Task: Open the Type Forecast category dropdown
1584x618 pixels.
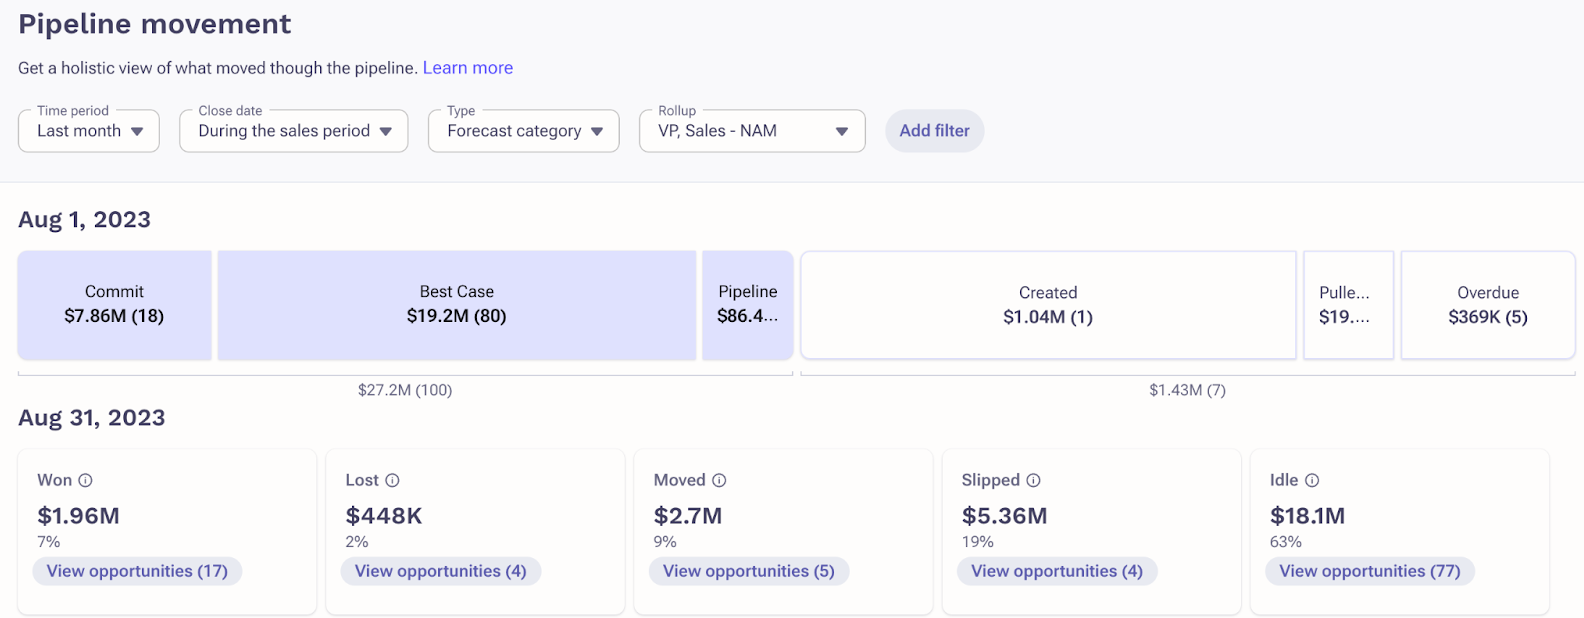Action: click(524, 131)
